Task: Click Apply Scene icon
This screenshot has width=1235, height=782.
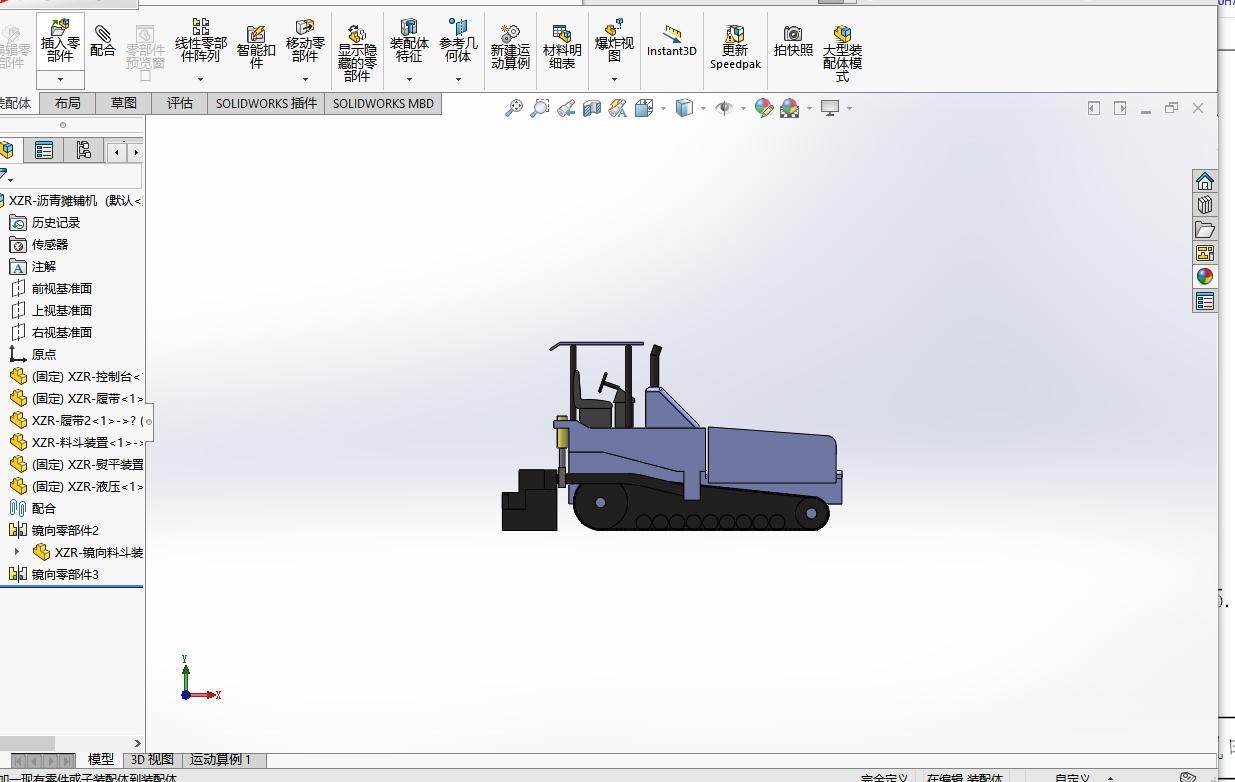Action: point(789,108)
